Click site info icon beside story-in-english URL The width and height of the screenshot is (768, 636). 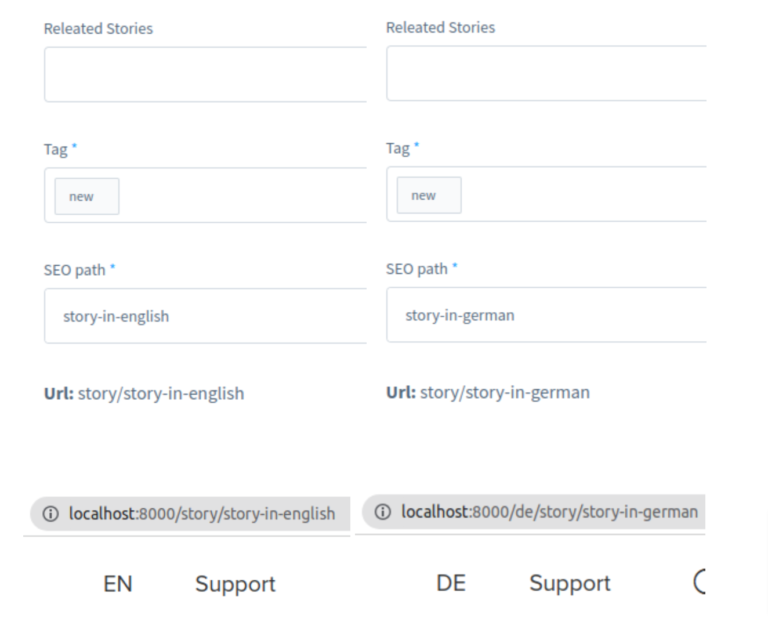pos(50,514)
